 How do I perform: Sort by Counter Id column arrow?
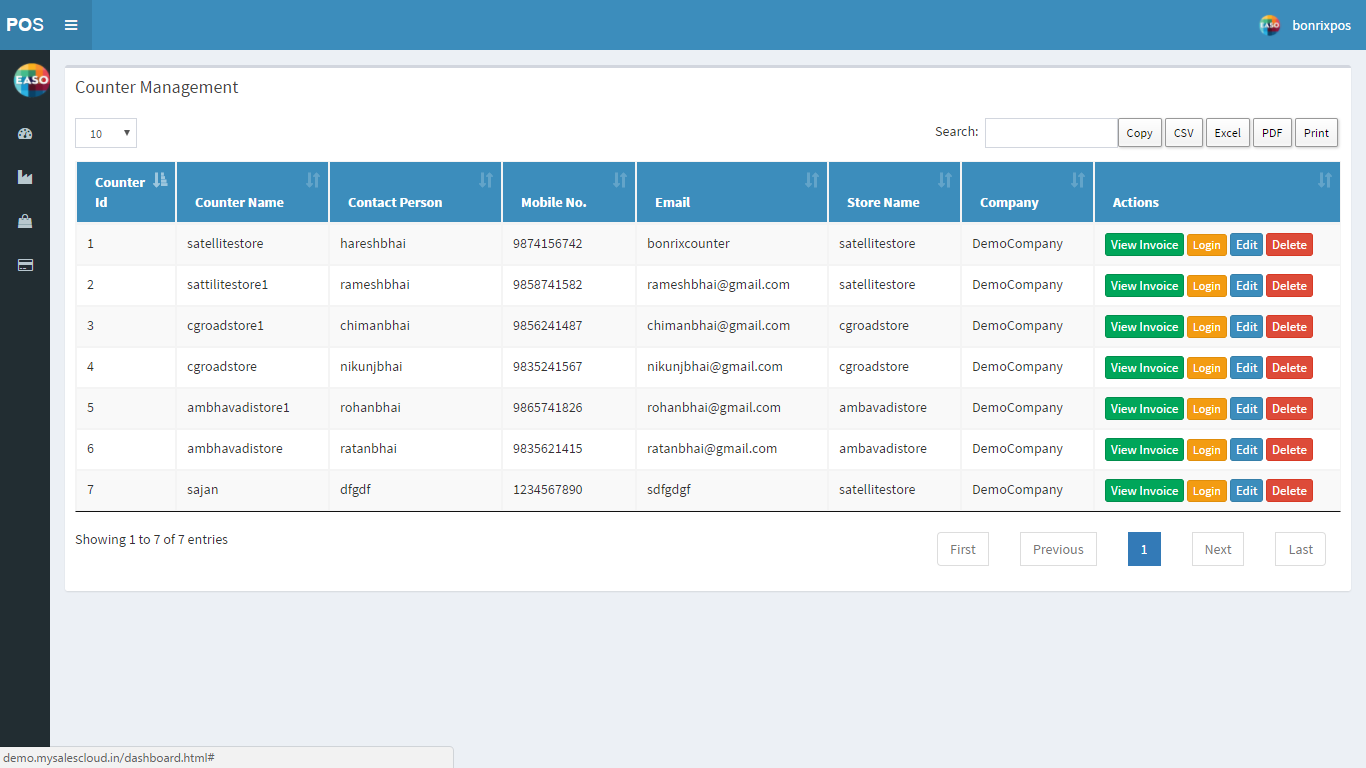pyautogui.click(x=160, y=180)
